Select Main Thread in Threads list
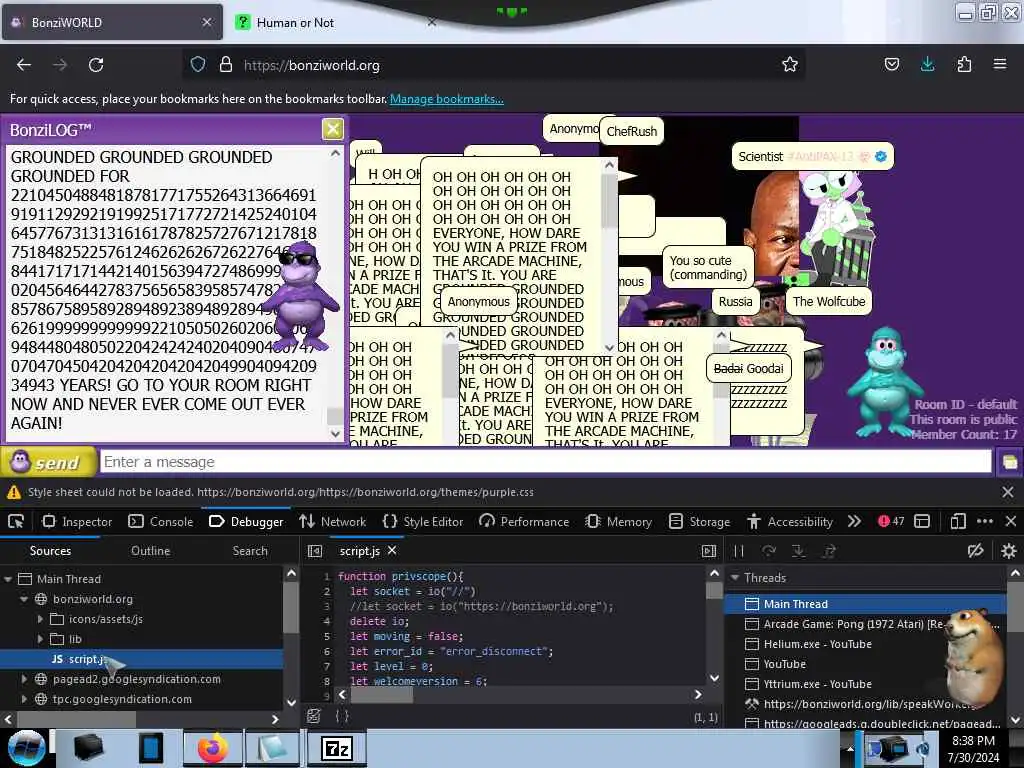The image size is (1024, 768). click(865, 604)
